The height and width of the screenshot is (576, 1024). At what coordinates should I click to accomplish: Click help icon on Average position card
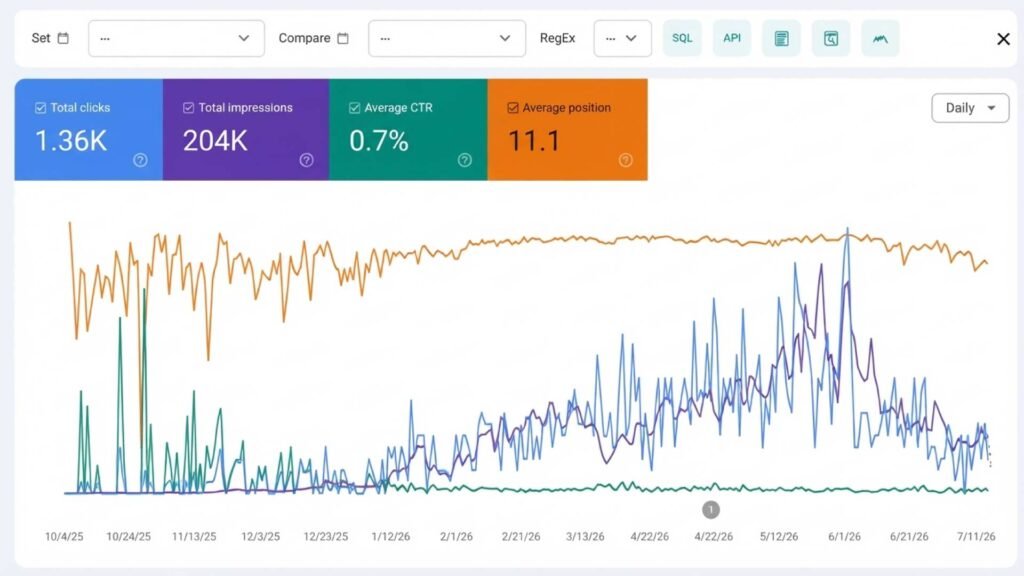(626, 160)
